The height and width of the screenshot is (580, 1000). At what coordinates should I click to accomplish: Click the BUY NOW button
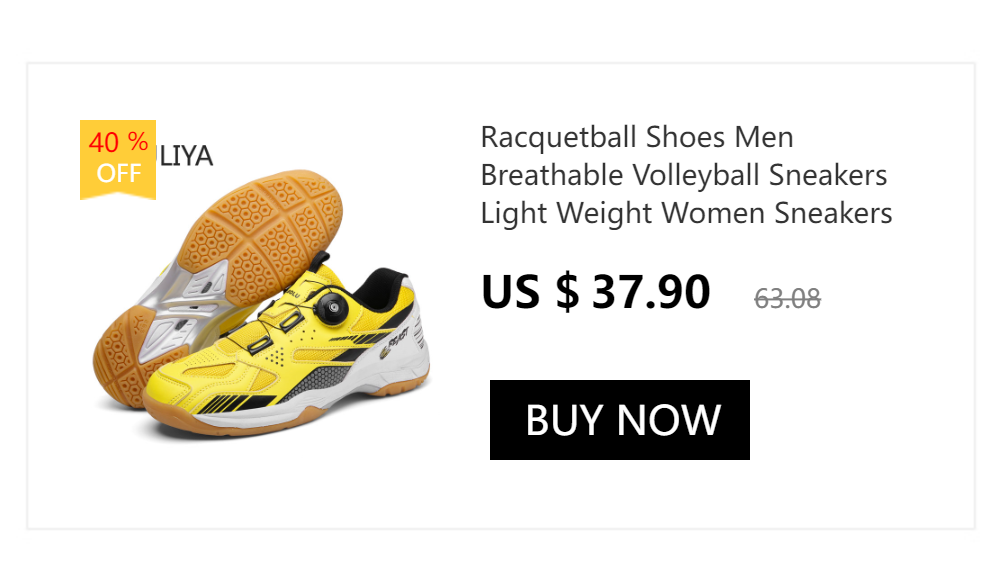(x=619, y=420)
